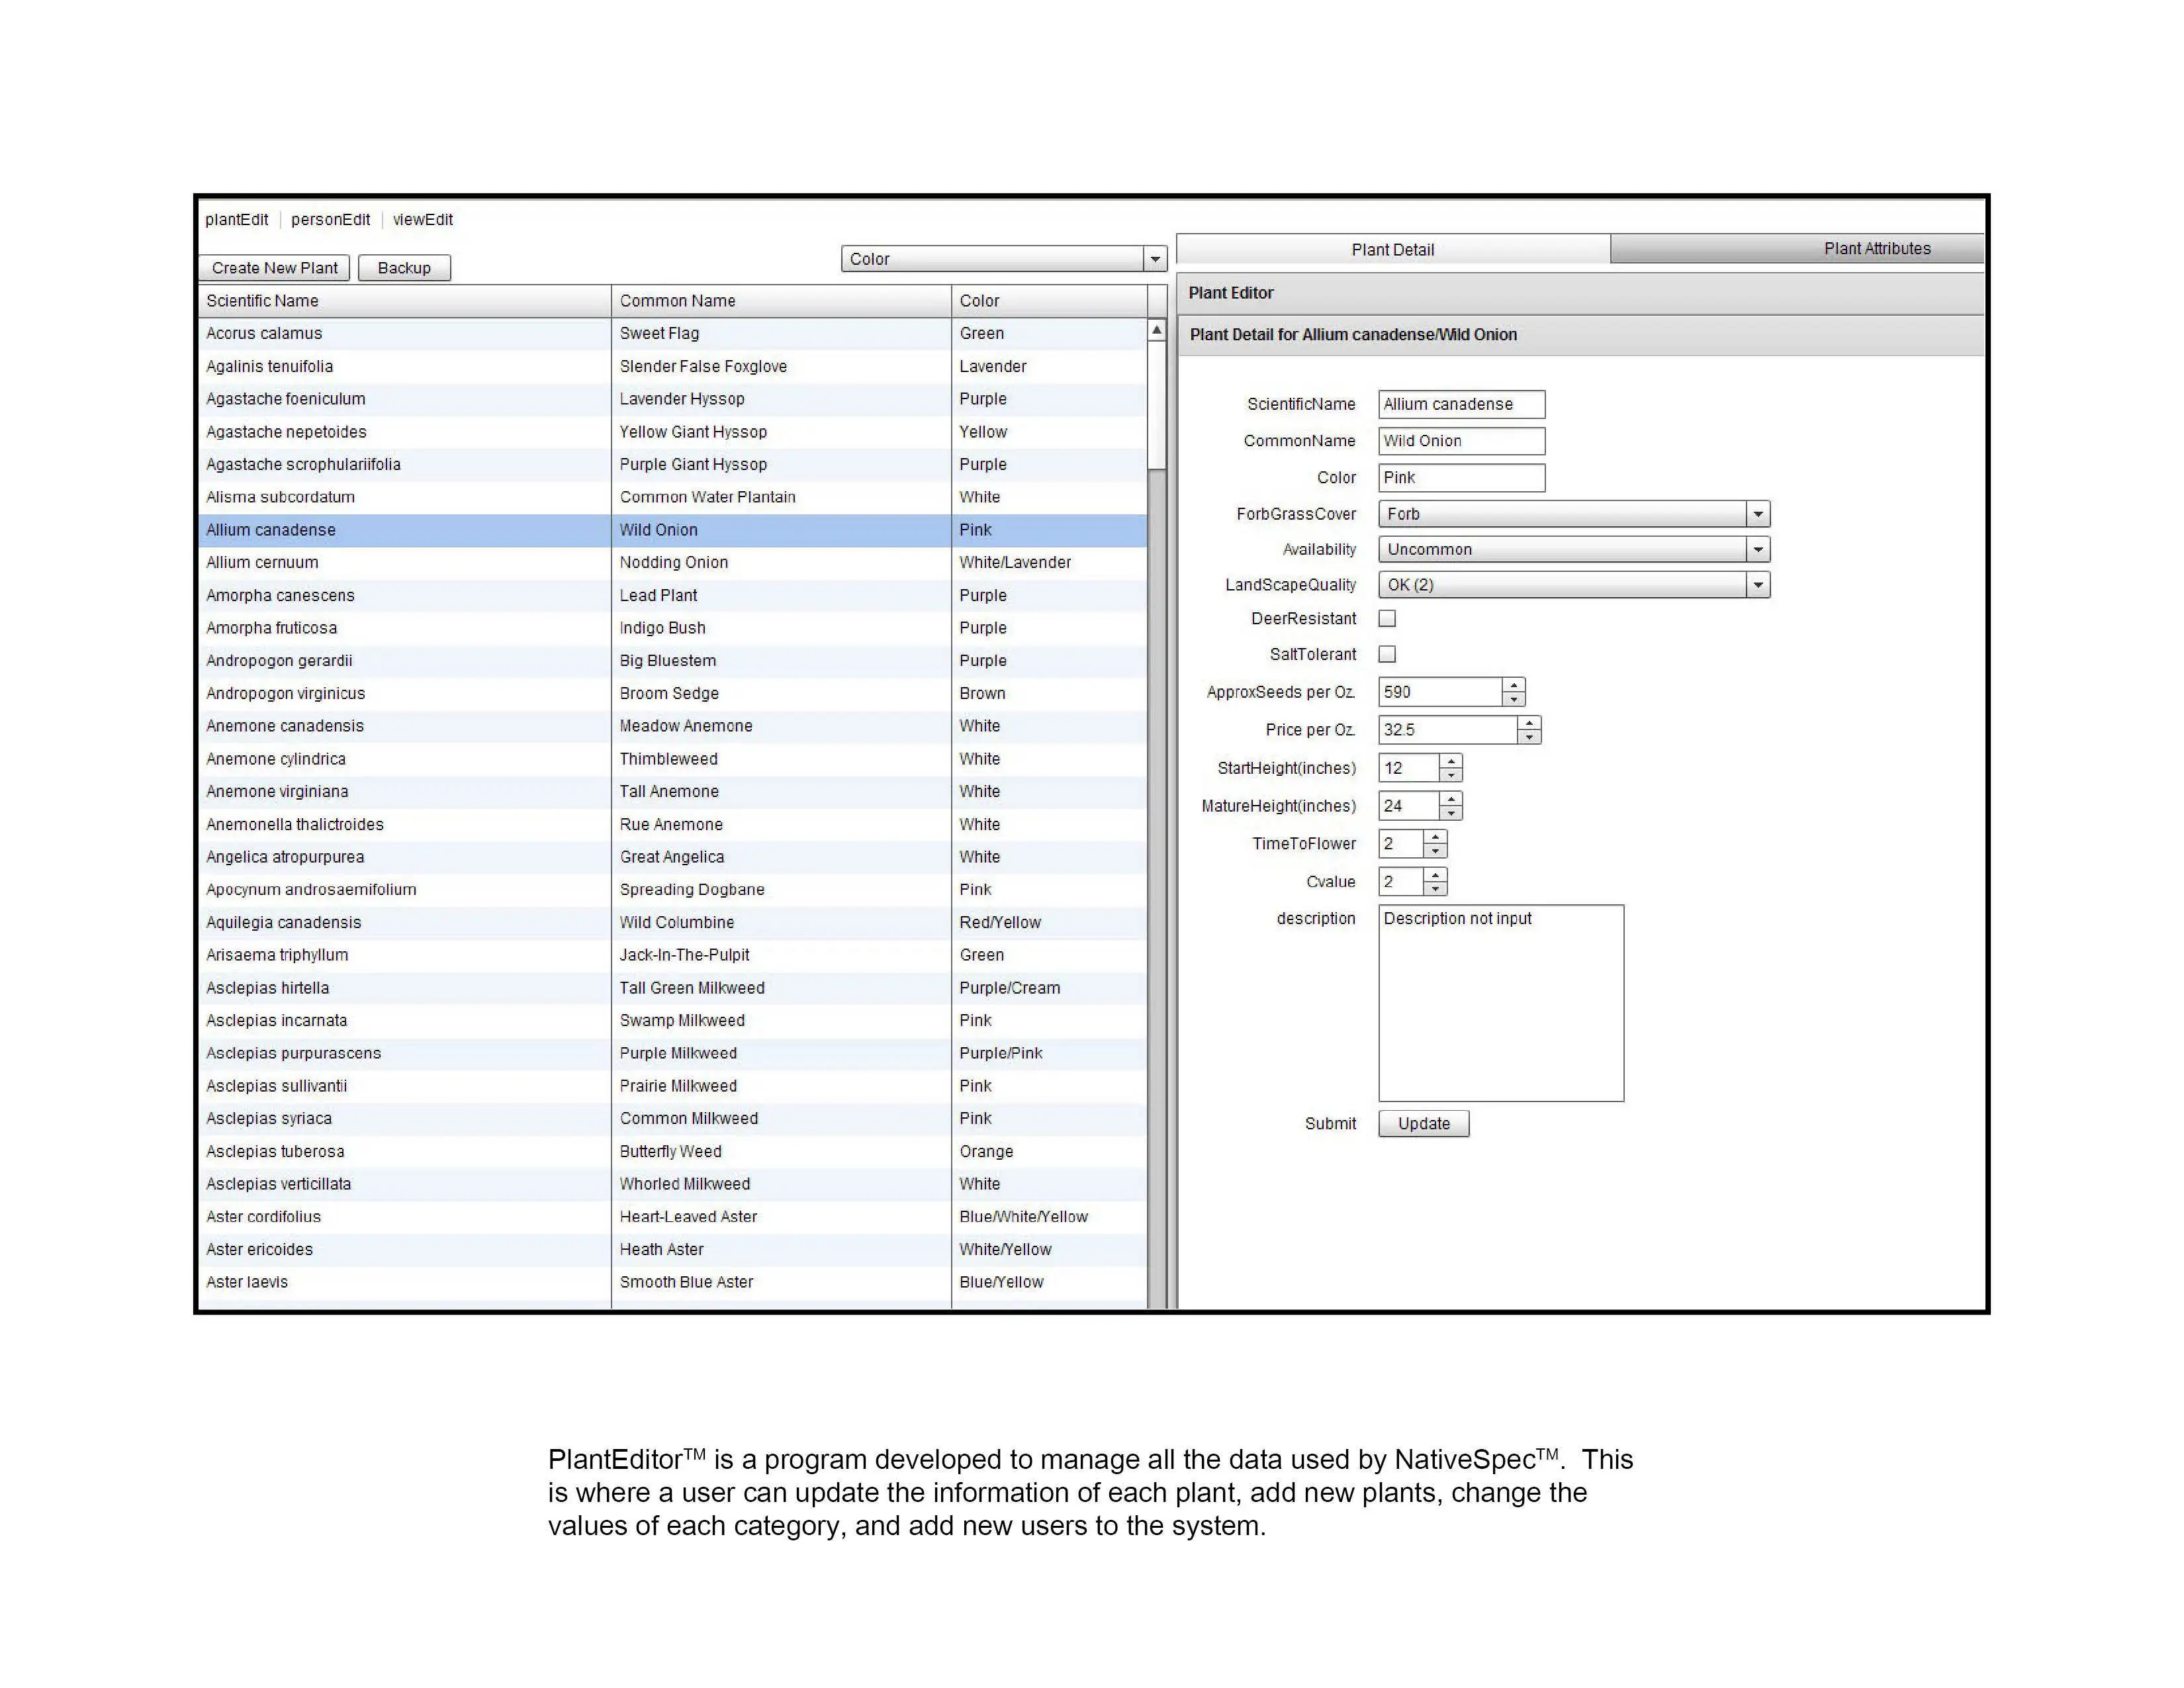Viewport: 2184px width, 1688px height.
Task: Enable the DeerResistant checkbox
Action: pos(1387,619)
